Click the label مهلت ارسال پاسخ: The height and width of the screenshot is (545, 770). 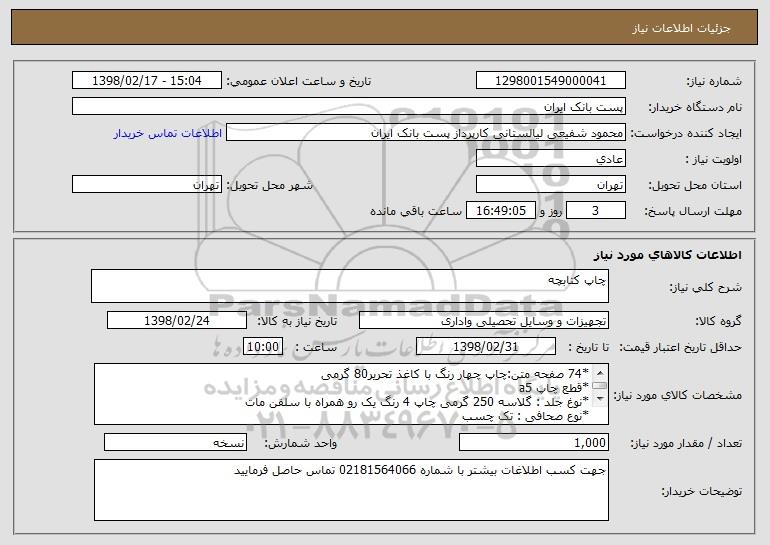(693, 211)
